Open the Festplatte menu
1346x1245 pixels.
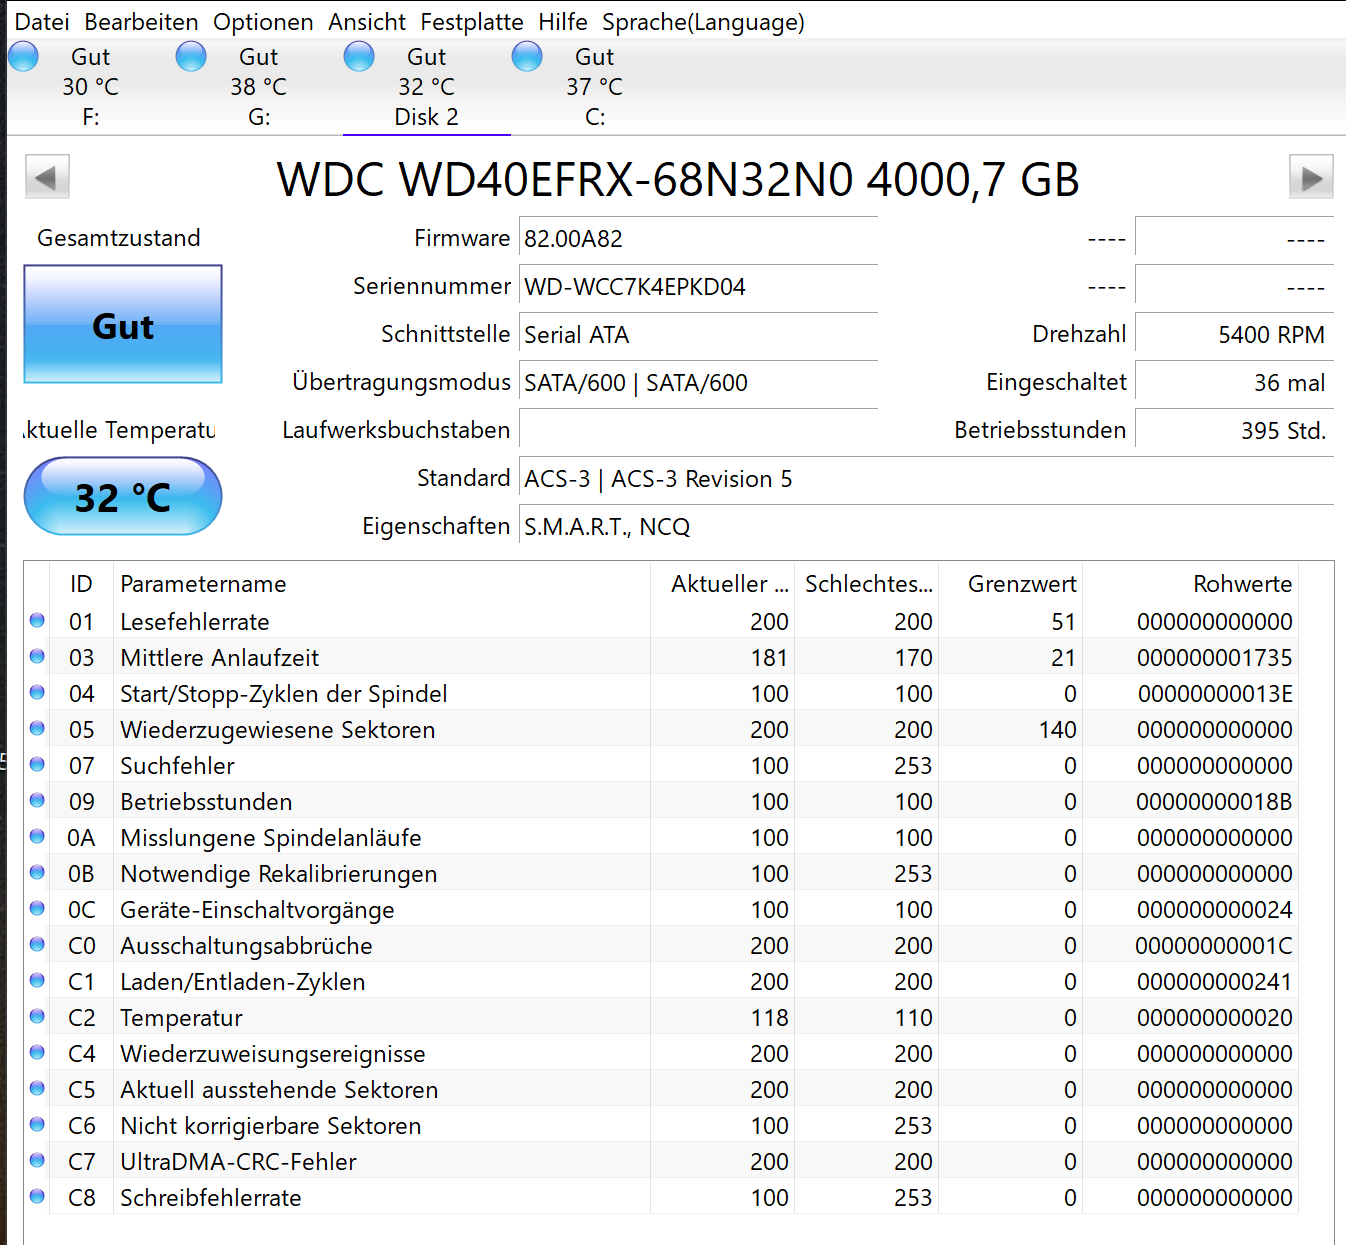click(472, 22)
